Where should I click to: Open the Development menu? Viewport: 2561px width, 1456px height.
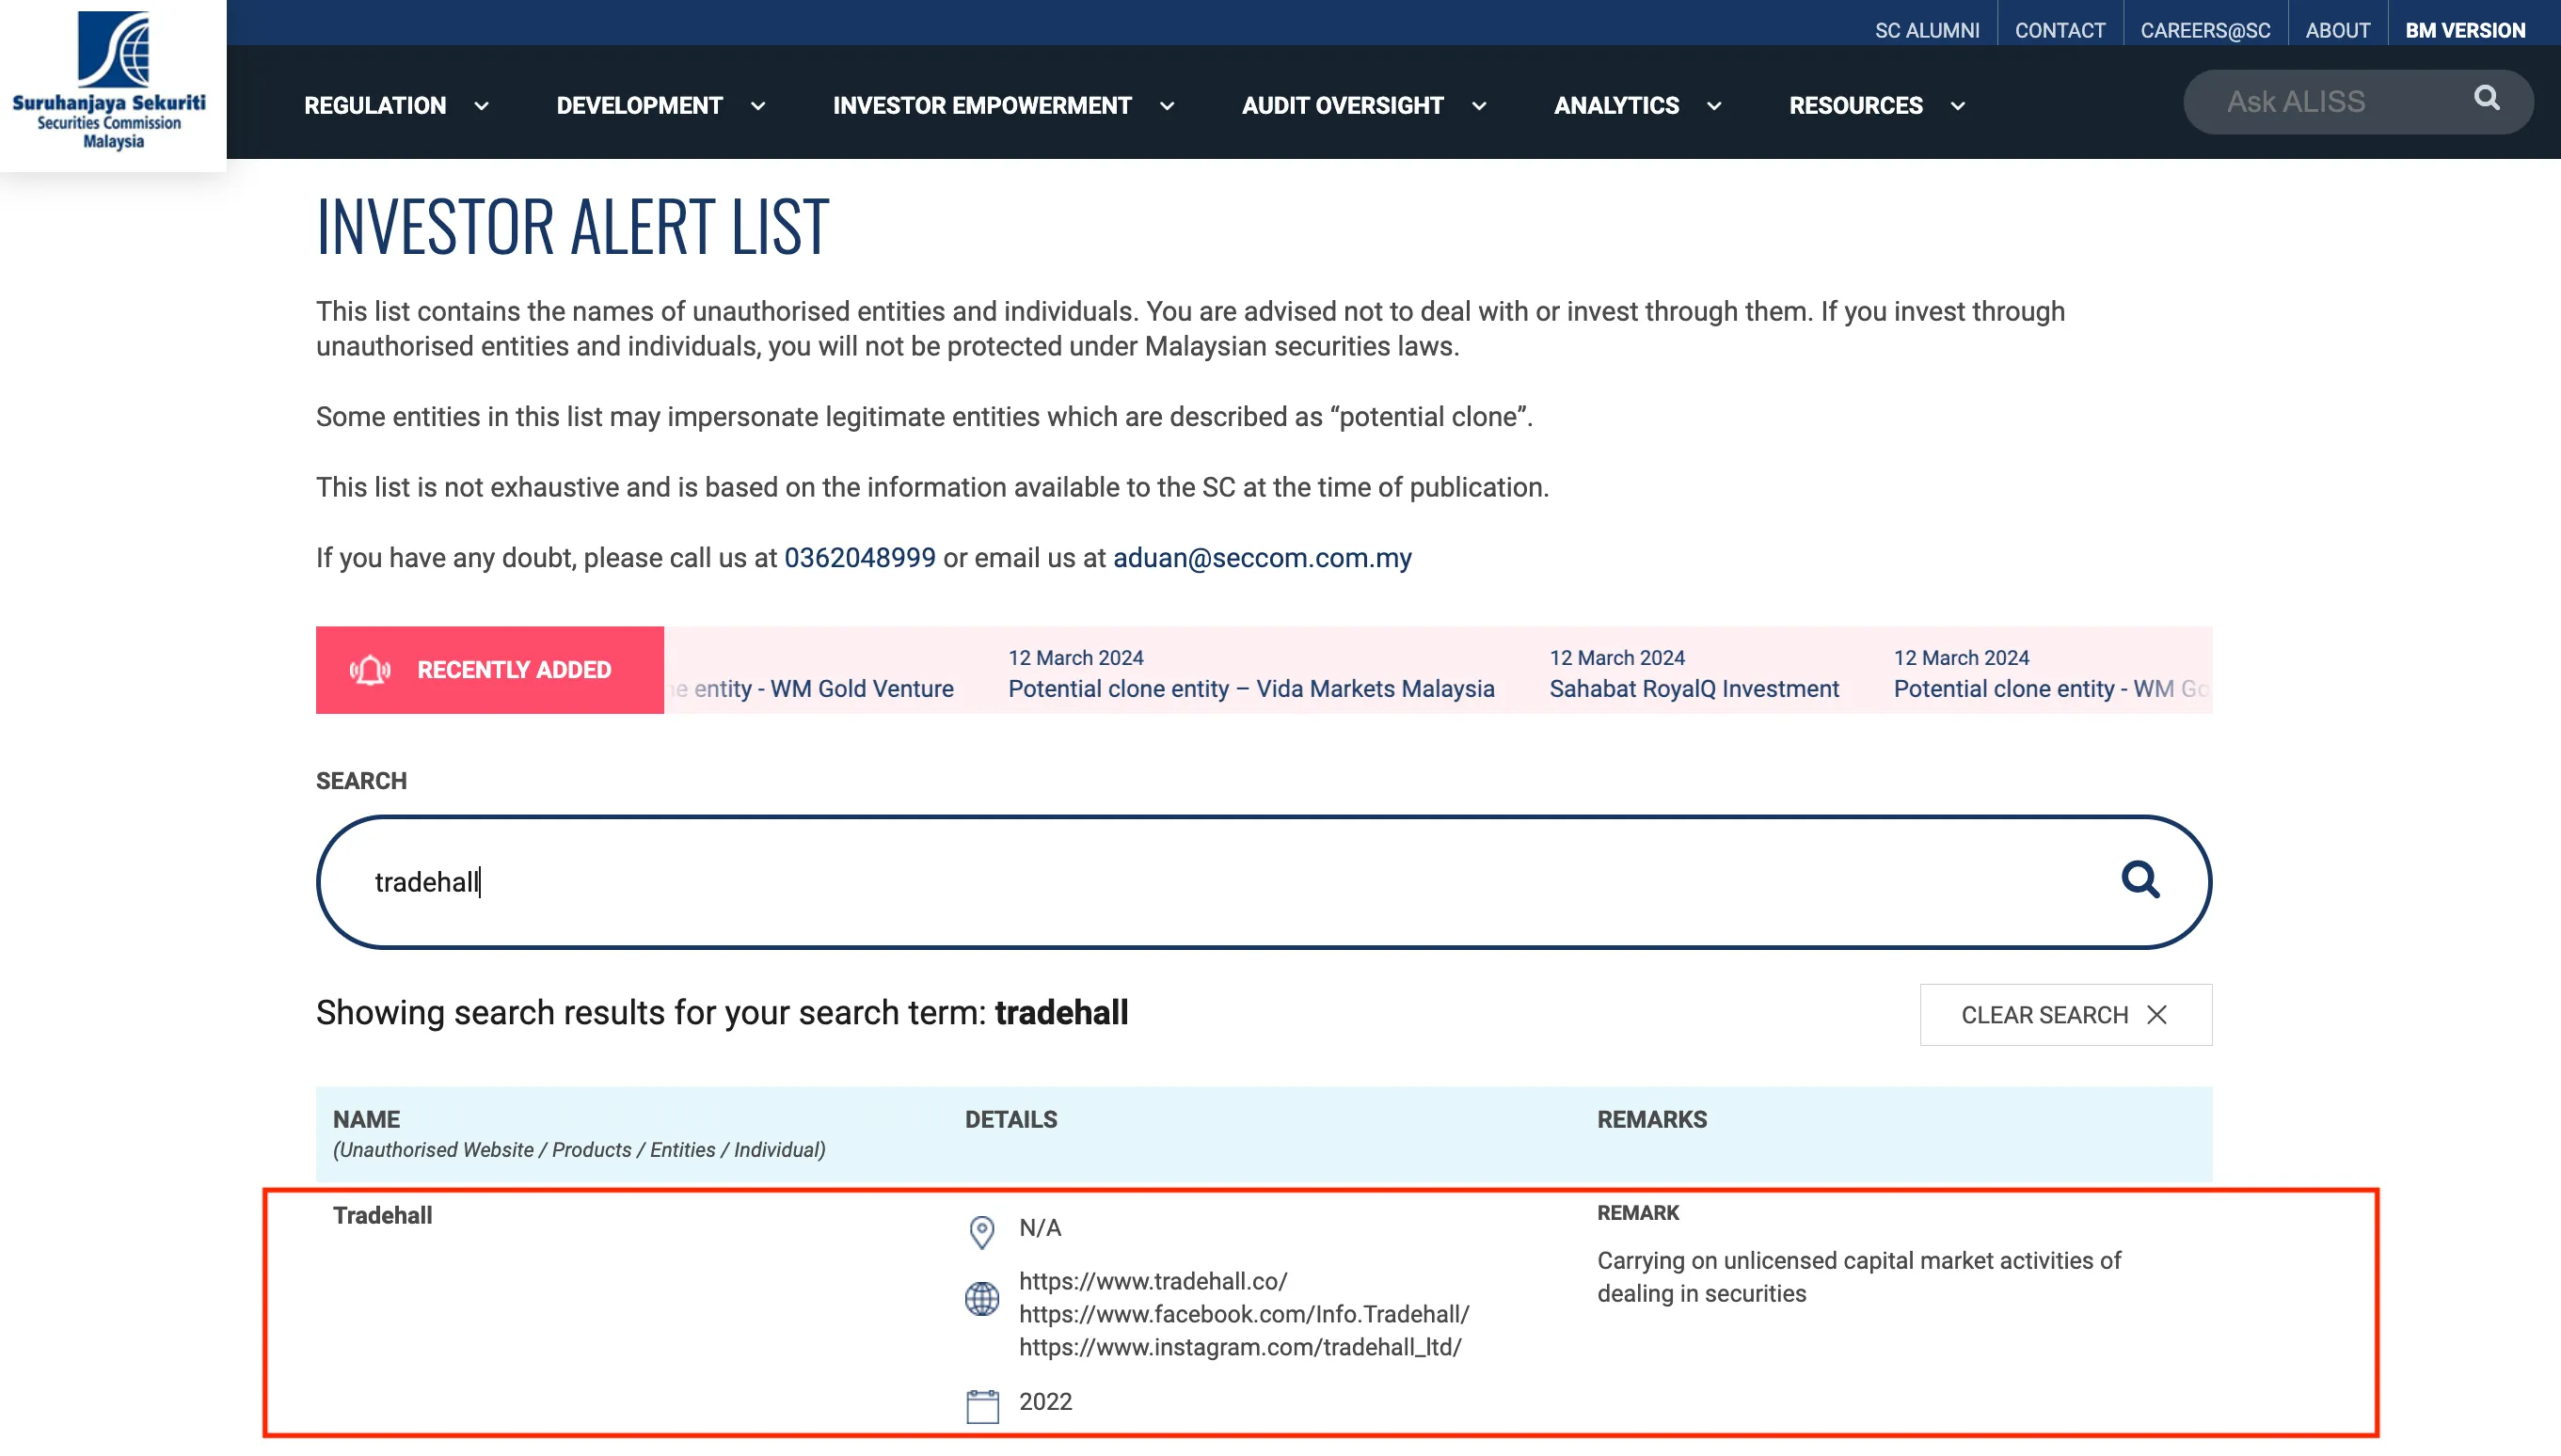(x=639, y=106)
